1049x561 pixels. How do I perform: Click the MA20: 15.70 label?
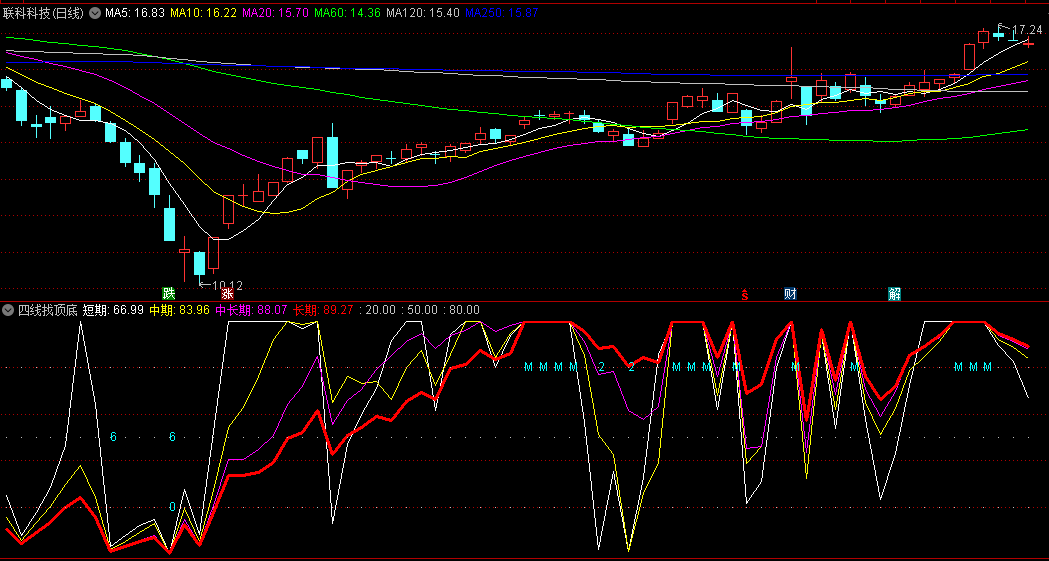[276, 13]
